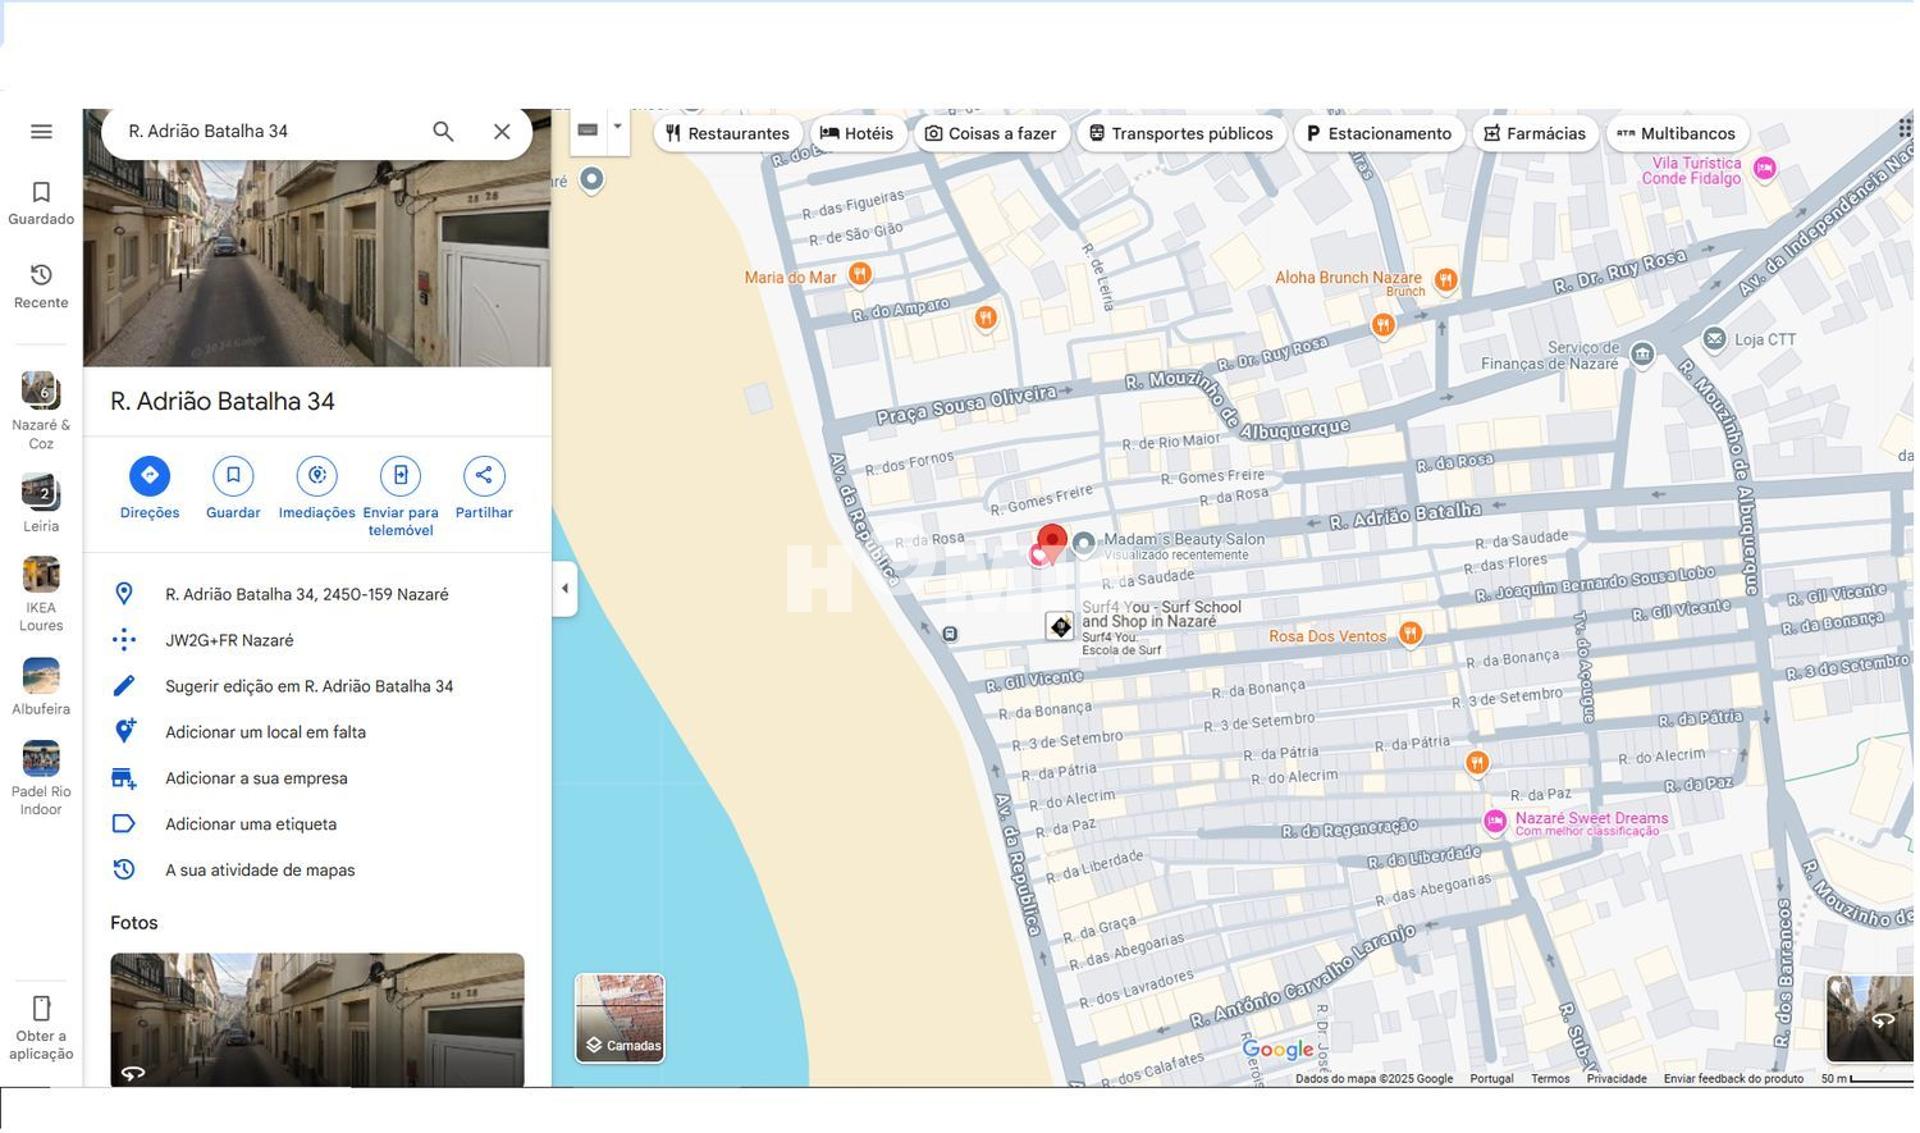Click the Direções directions icon
This screenshot has width=1920, height=1133.
point(149,476)
